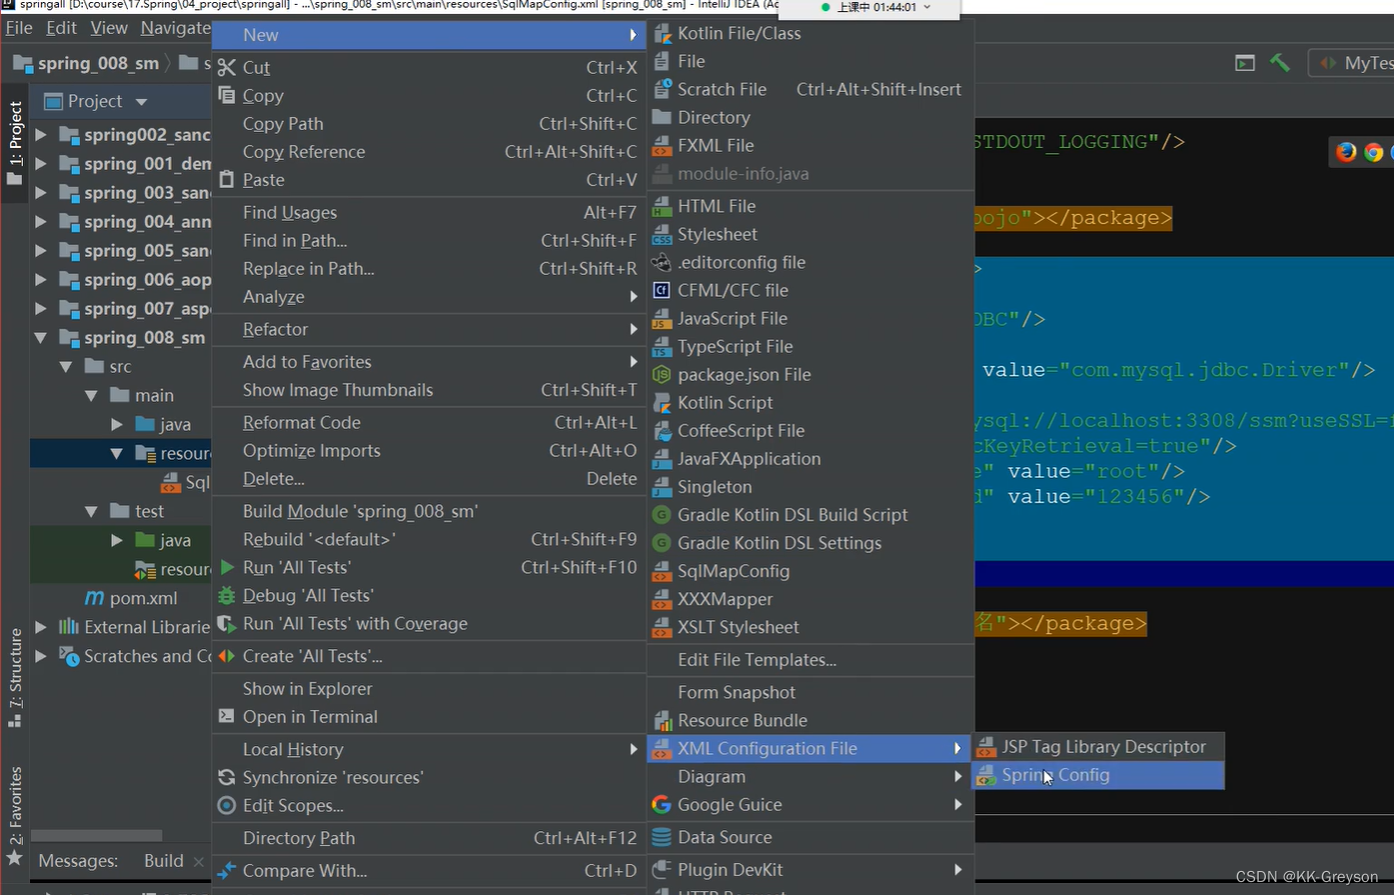Click the build hammer icon in toolbar
This screenshot has height=895, width=1394.
pyautogui.click(x=1280, y=62)
